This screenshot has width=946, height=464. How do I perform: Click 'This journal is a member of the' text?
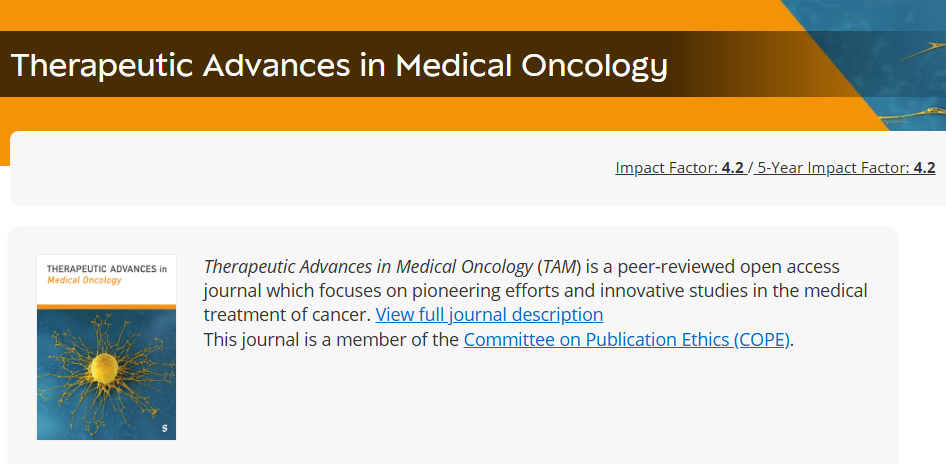[331, 339]
